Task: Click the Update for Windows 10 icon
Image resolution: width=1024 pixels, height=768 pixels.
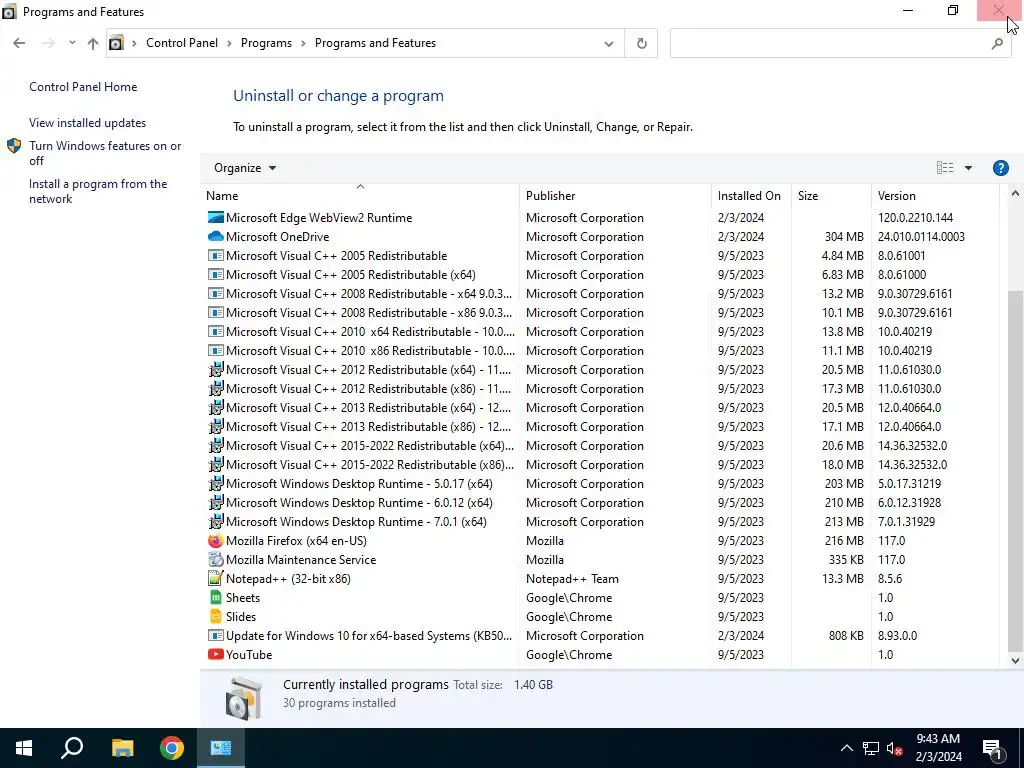Action: point(216,635)
